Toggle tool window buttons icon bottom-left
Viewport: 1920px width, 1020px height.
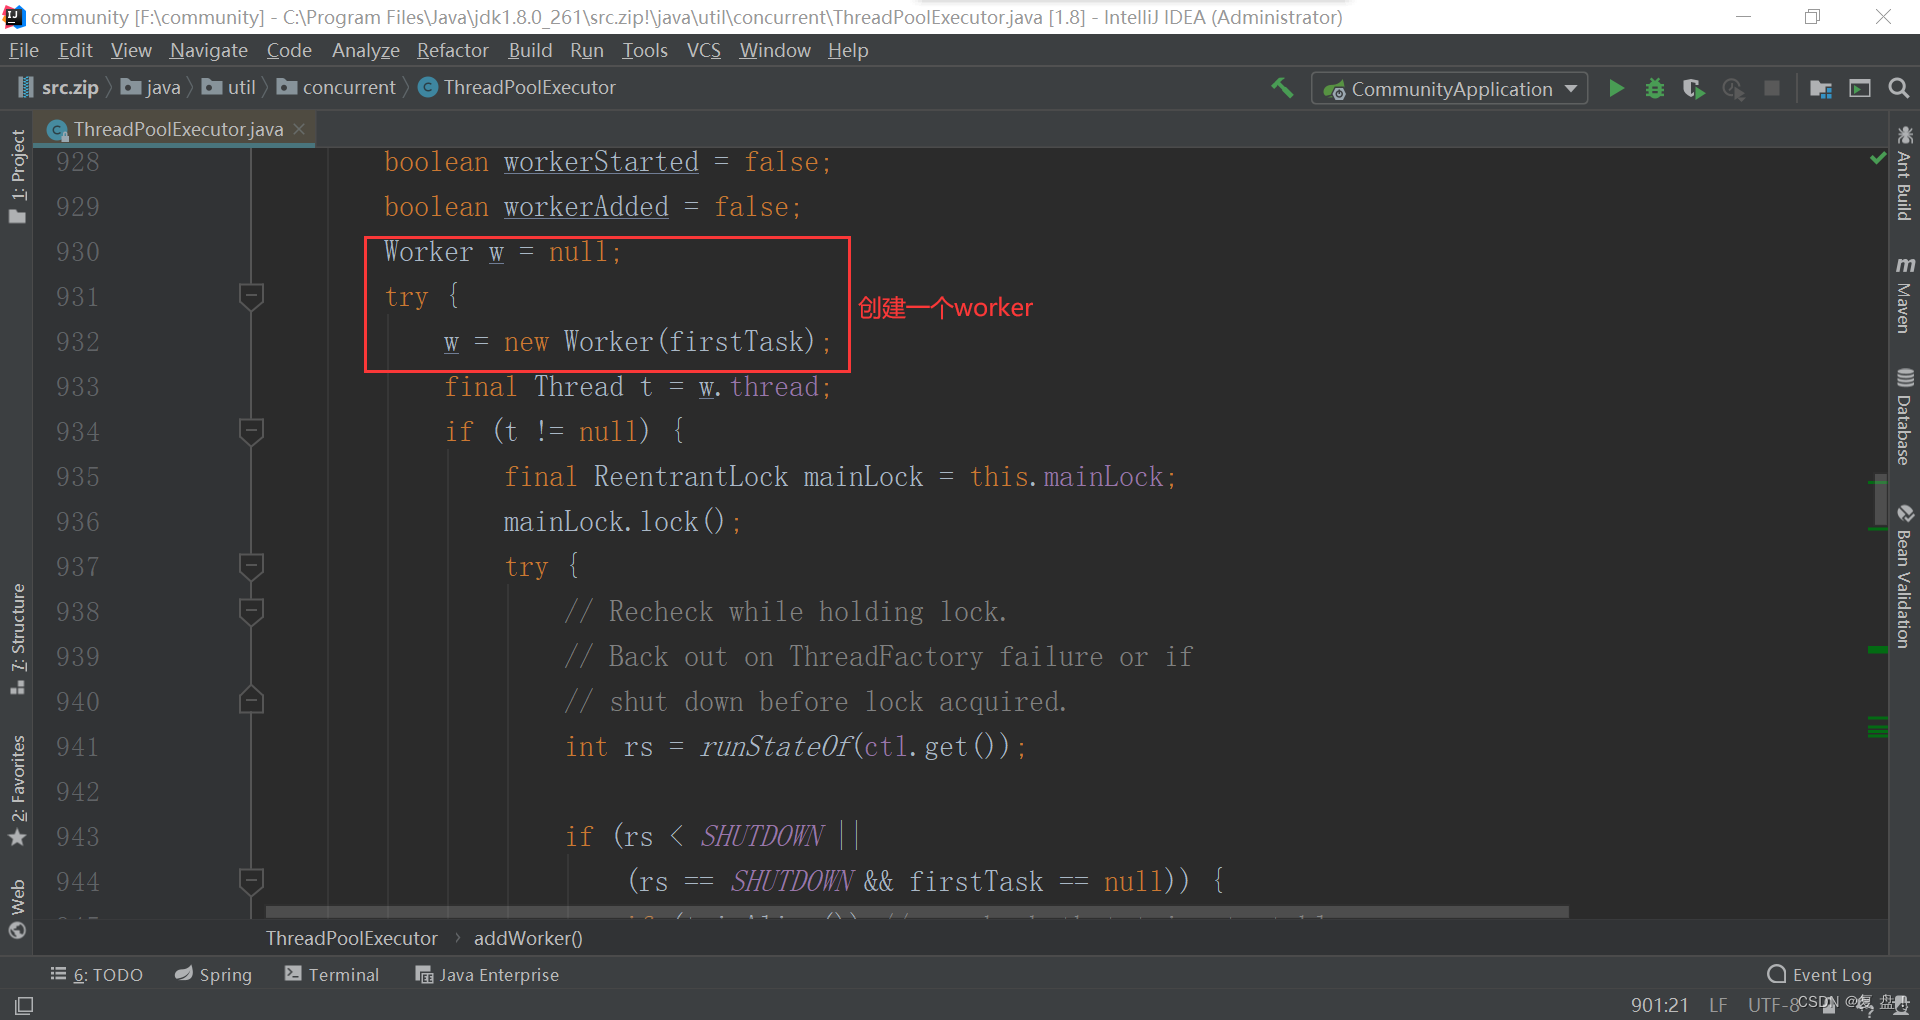pos(24,1005)
